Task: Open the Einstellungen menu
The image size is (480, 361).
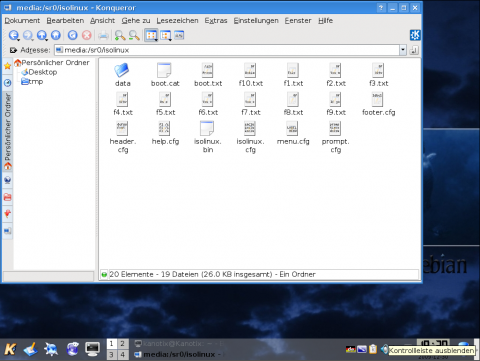Action: coord(256,21)
